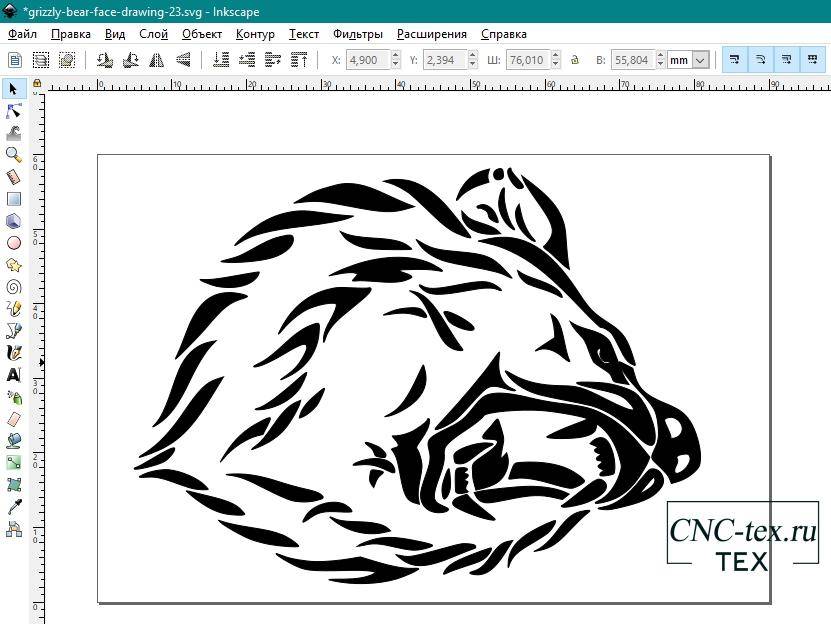Click Raise selection to top icon
The height and width of the screenshot is (624, 831).
[x=299, y=60]
